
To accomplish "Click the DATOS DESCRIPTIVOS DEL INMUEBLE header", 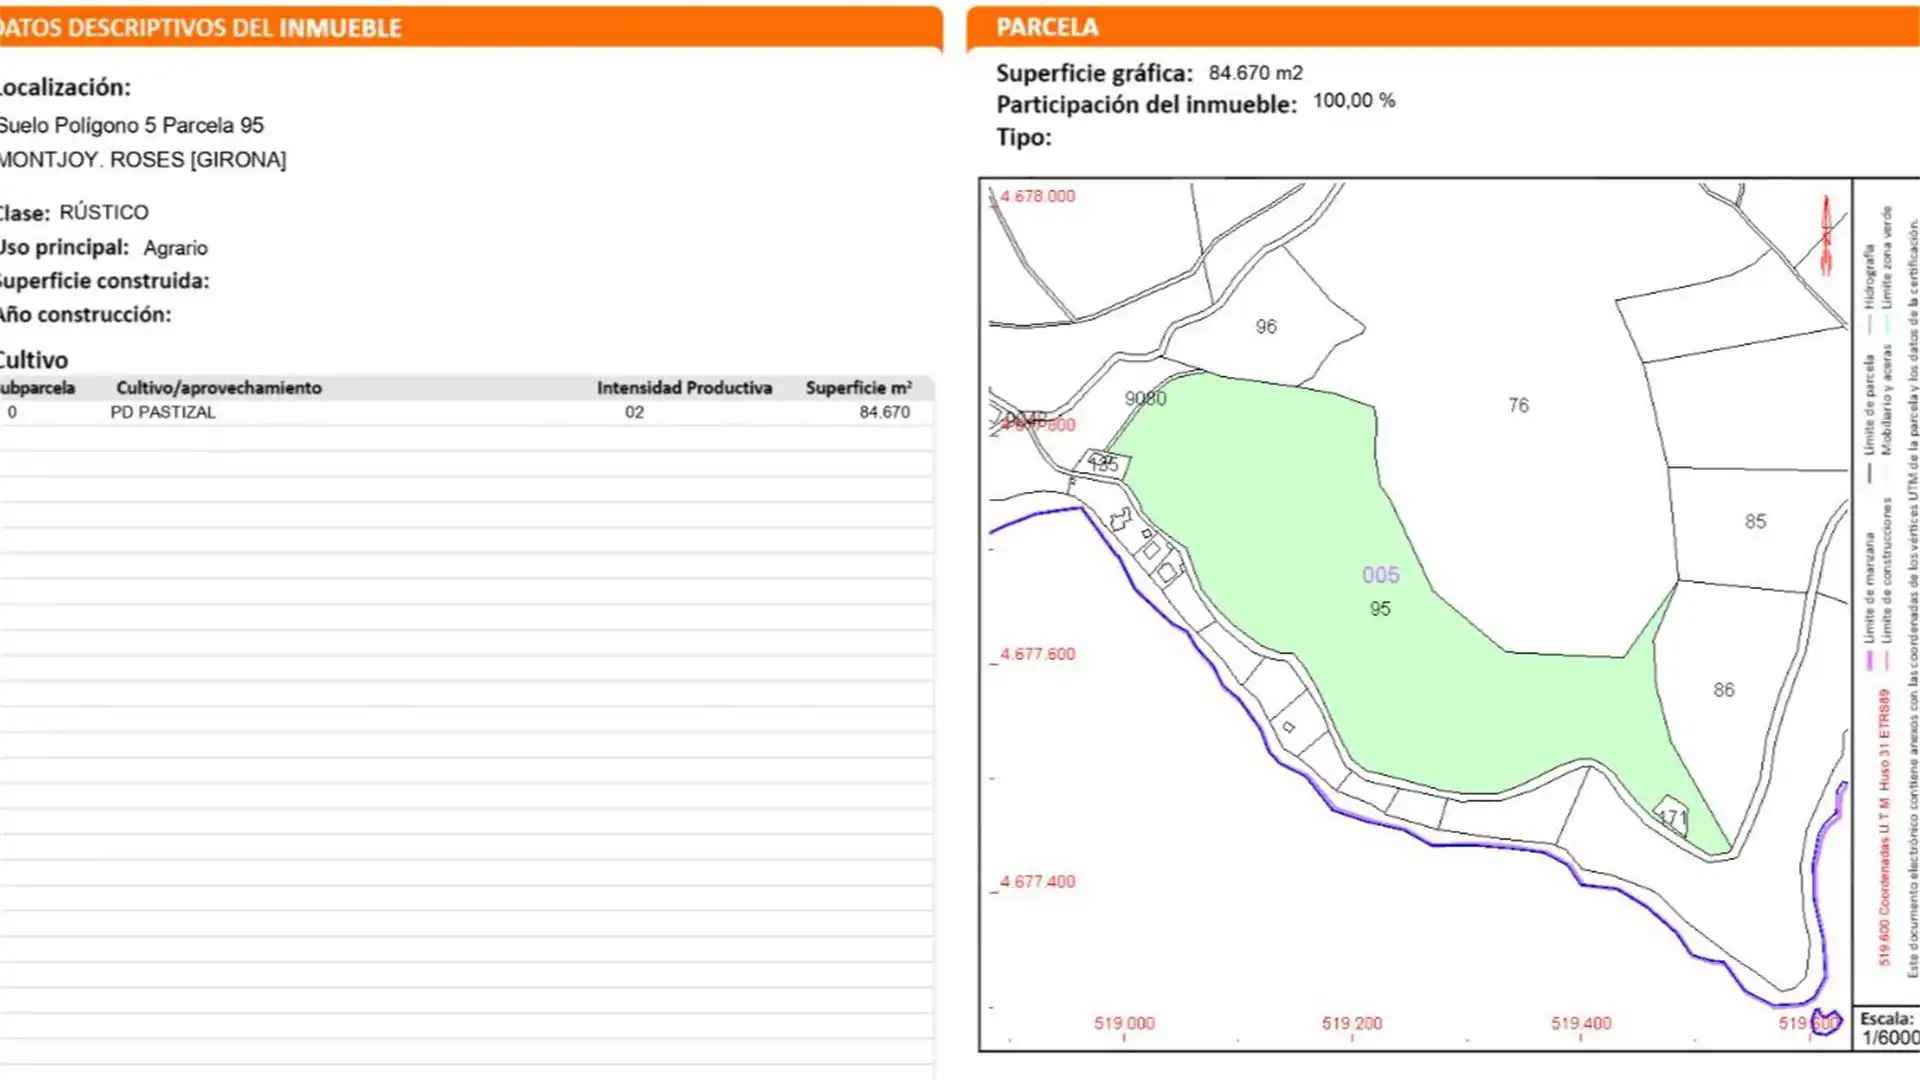I will 200,28.
